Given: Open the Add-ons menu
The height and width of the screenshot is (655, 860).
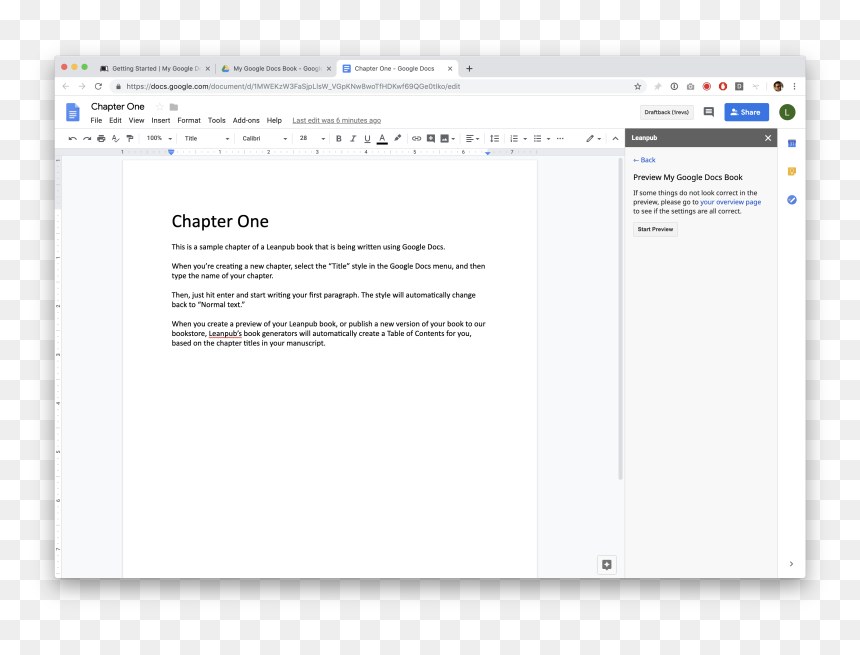Looking at the screenshot, I should point(246,121).
